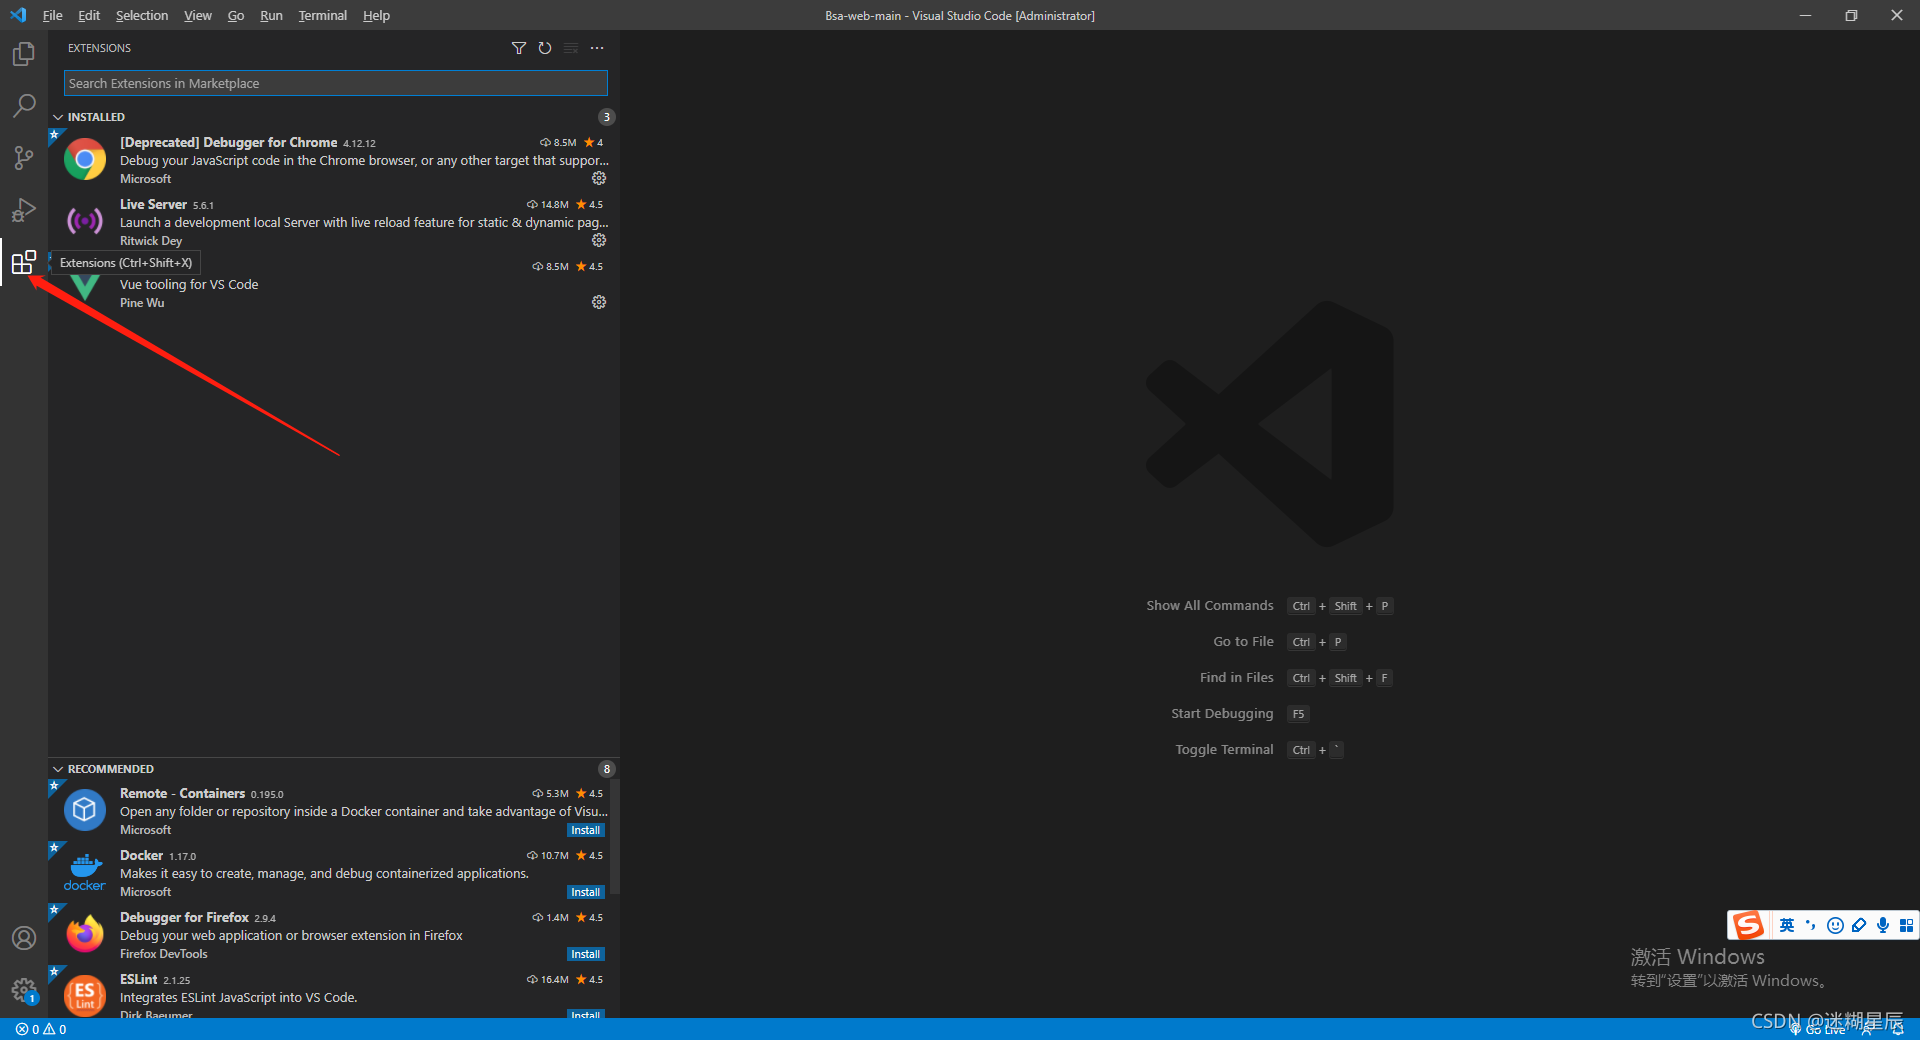The height and width of the screenshot is (1040, 1920).
Task: Open gear menu for Vue tooling extension
Action: point(599,302)
